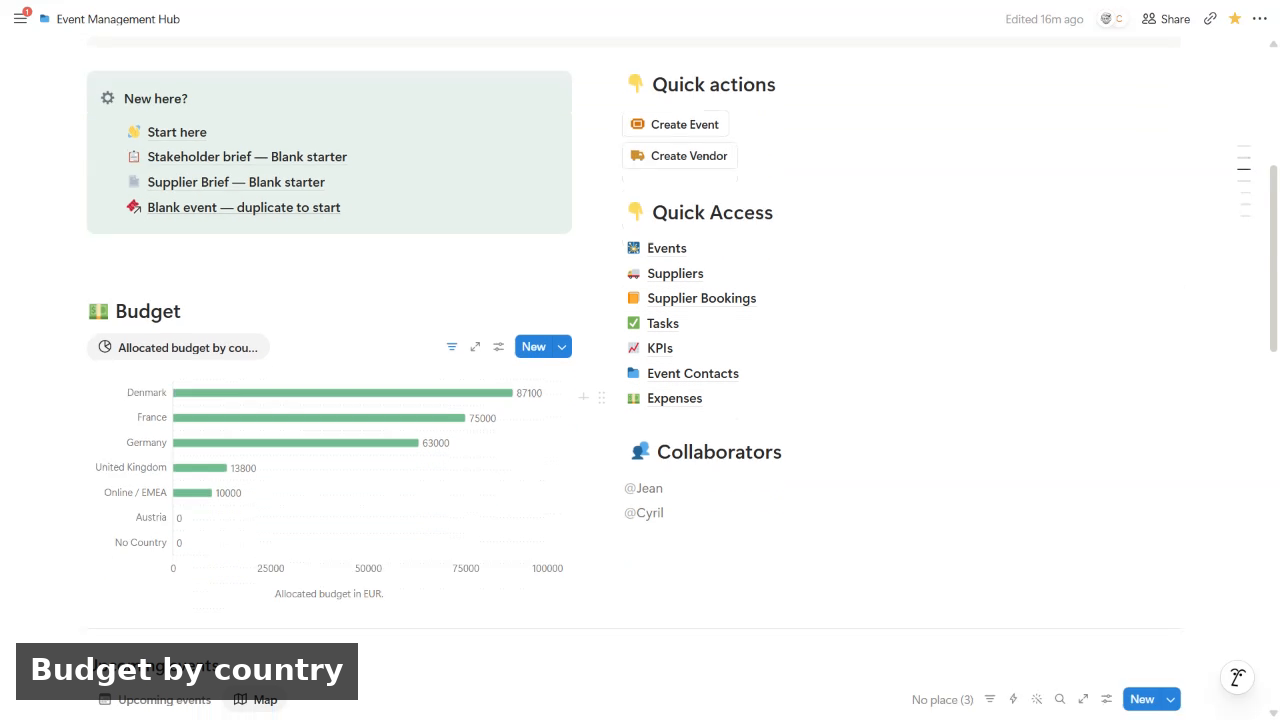This screenshot has width=1280, height=720.
Task: Click the Create Event button
Action: pyautogui.click(x=675, y=124)
